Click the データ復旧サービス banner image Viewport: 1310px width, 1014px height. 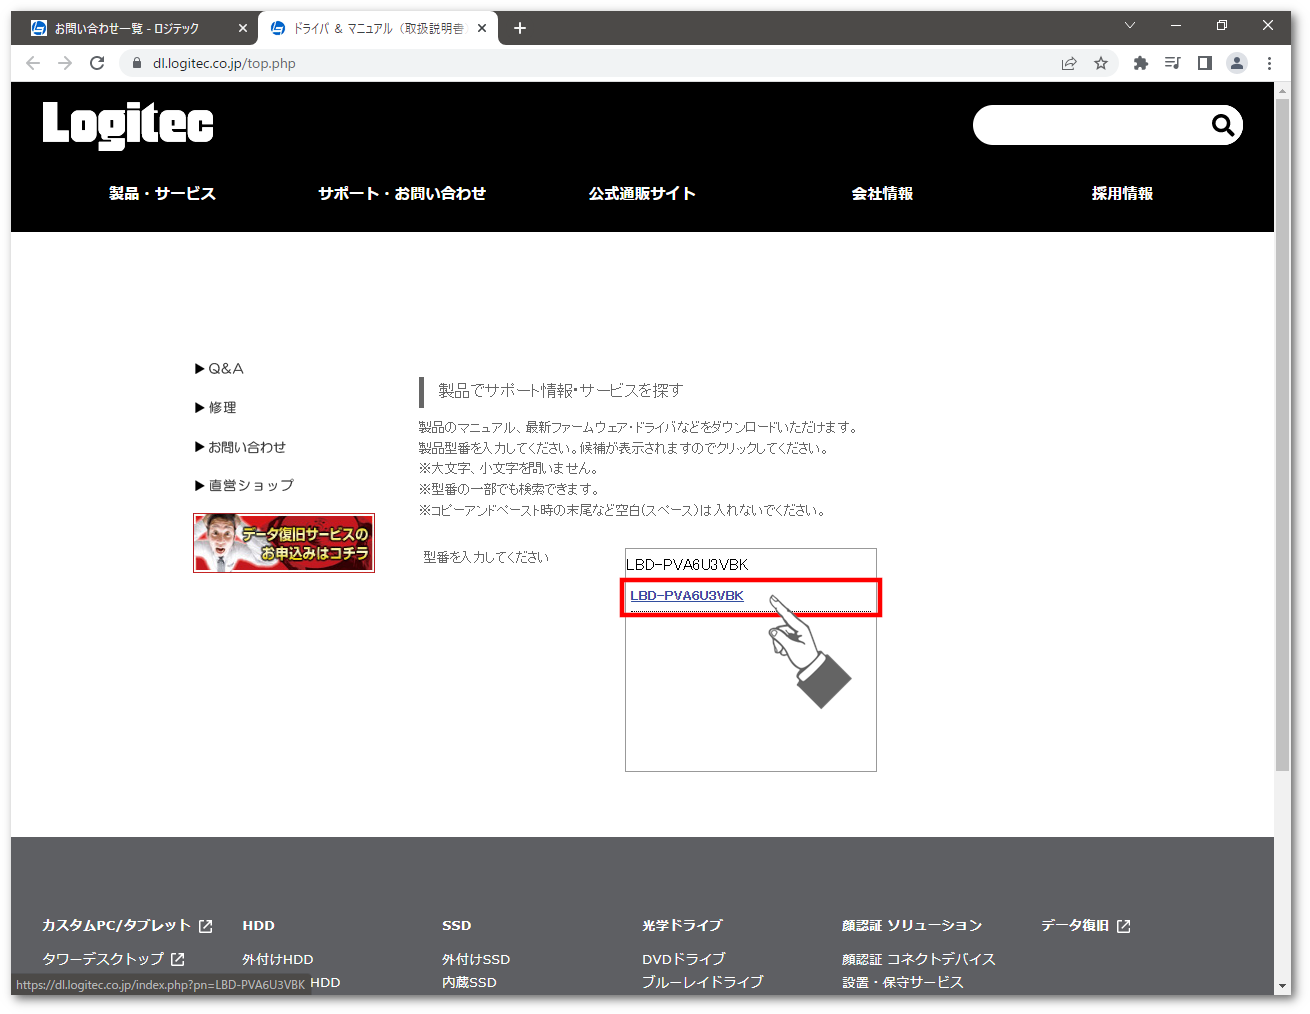click(284, 543)
